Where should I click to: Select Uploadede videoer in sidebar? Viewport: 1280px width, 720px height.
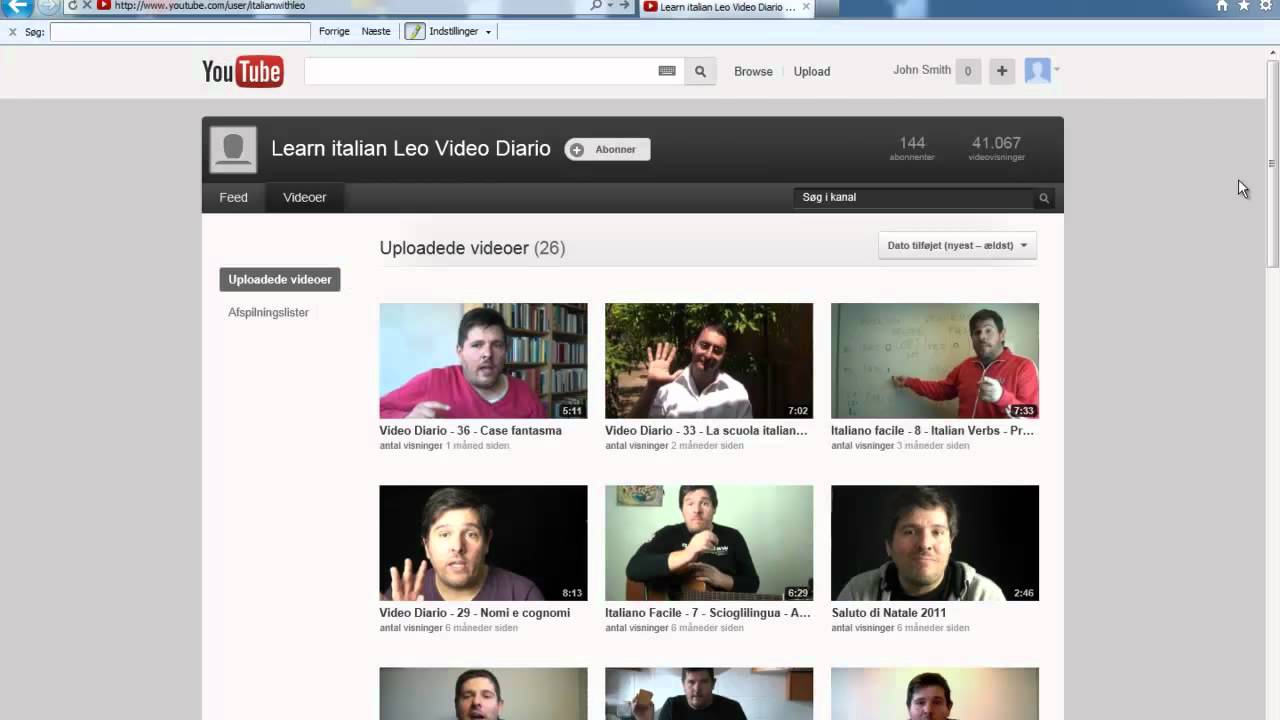tap(280, 280)
